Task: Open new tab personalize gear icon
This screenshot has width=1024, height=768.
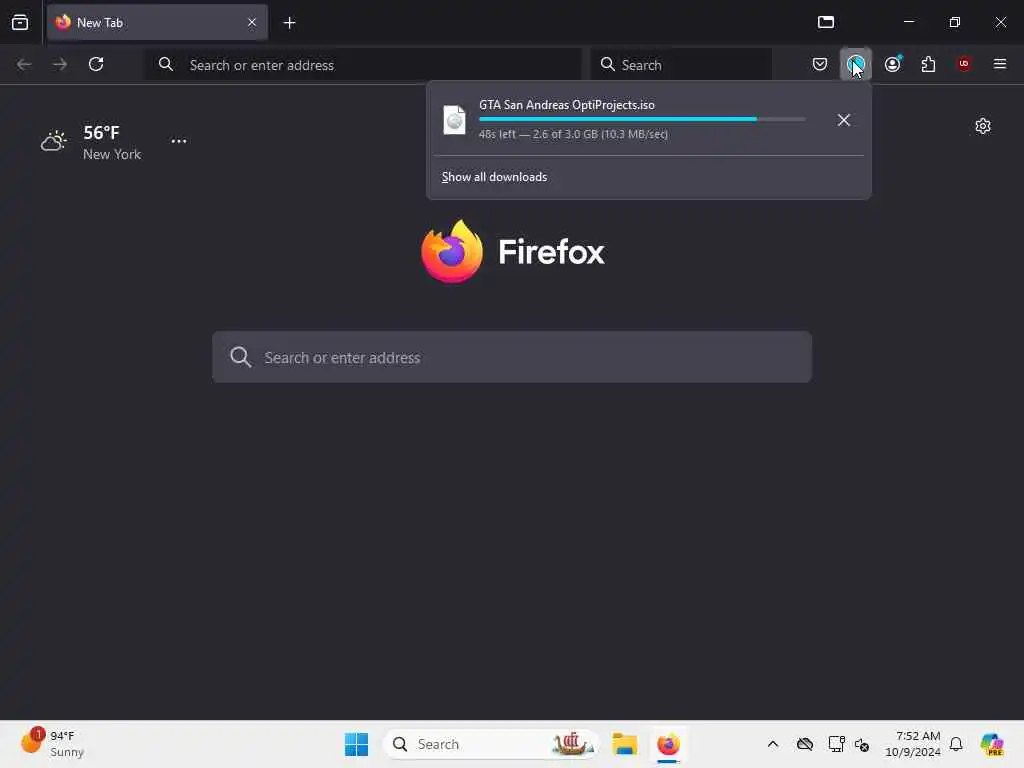Action: pyautogui.click(x=983, y=126)
